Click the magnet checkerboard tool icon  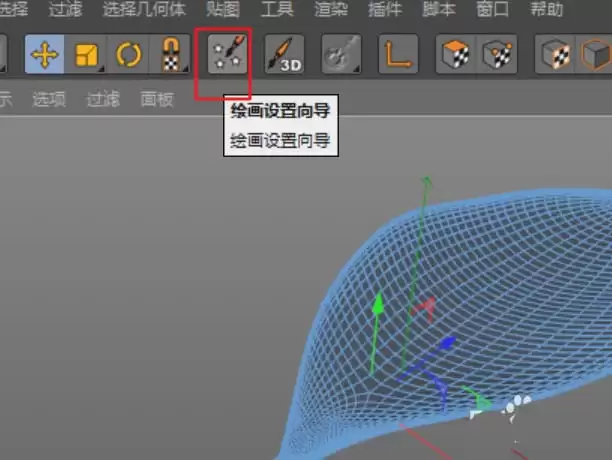coord(170,55)
